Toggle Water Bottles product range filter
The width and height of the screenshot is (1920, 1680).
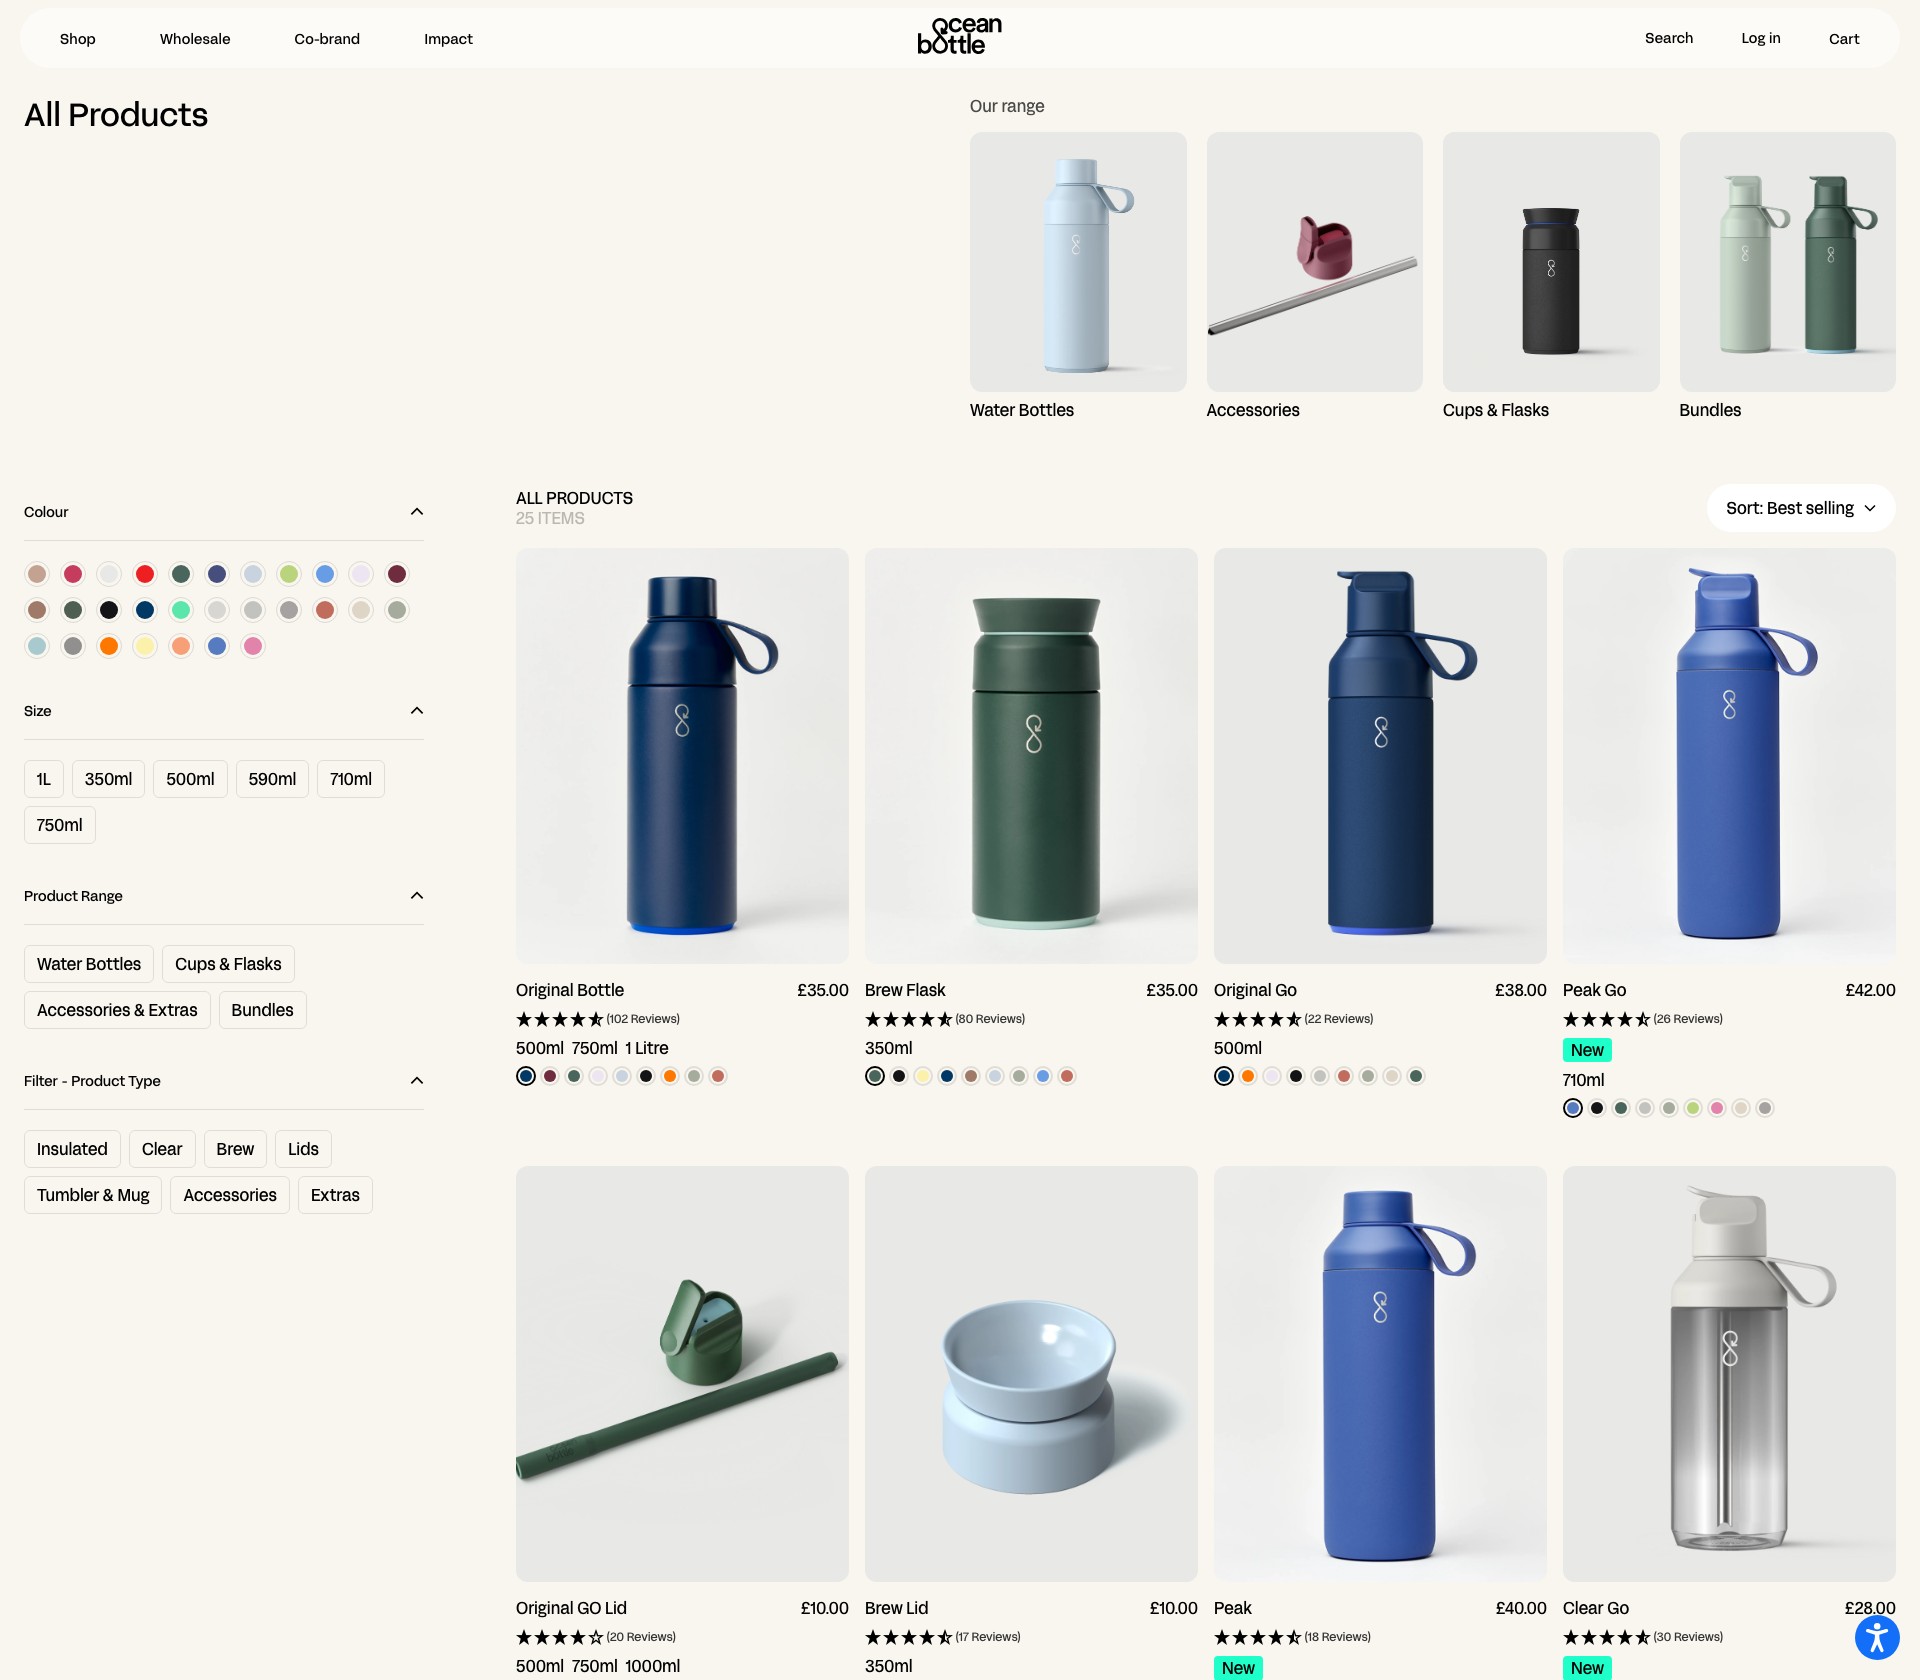coord(89,964)
